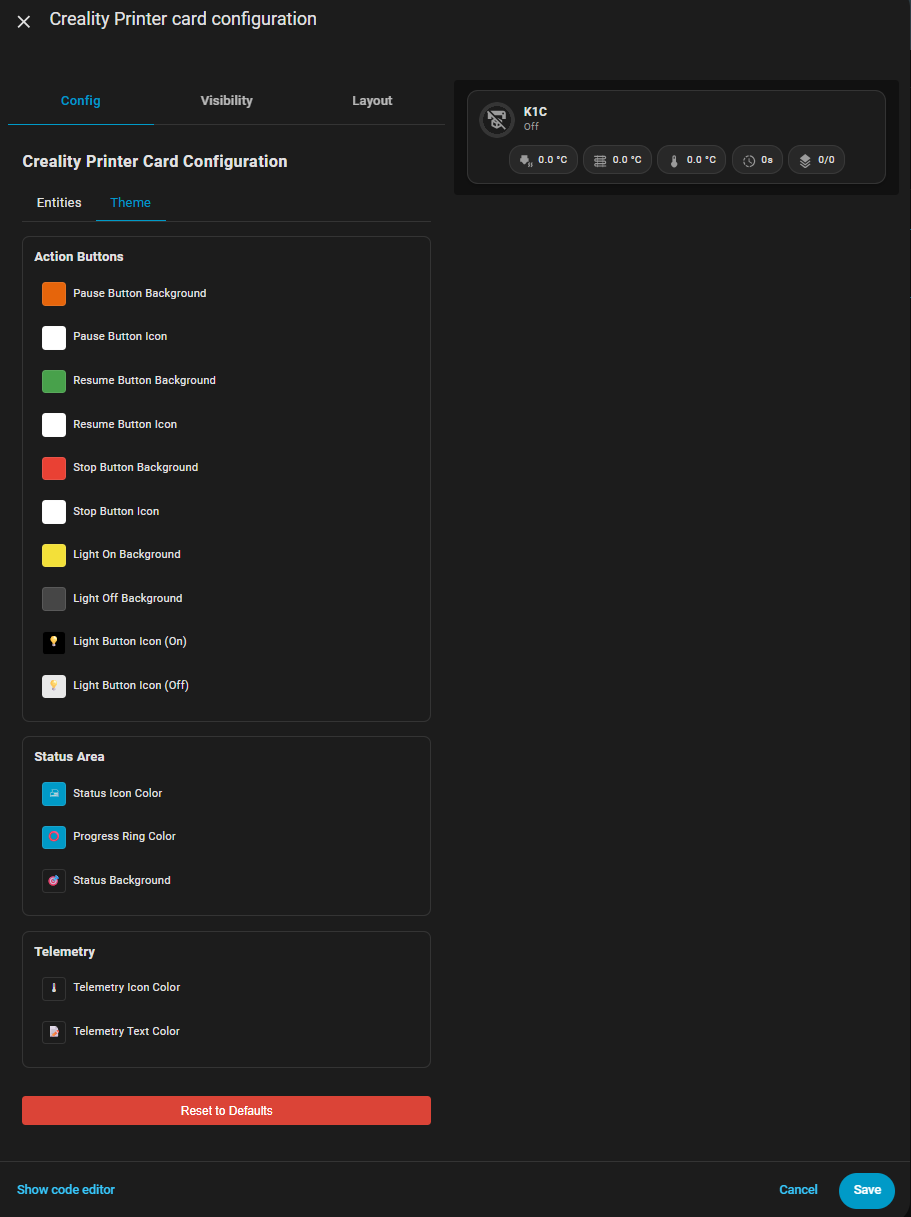Save the card configuration
Image resolution: width=911 pixels, height=1217 pixels.
867,1190
